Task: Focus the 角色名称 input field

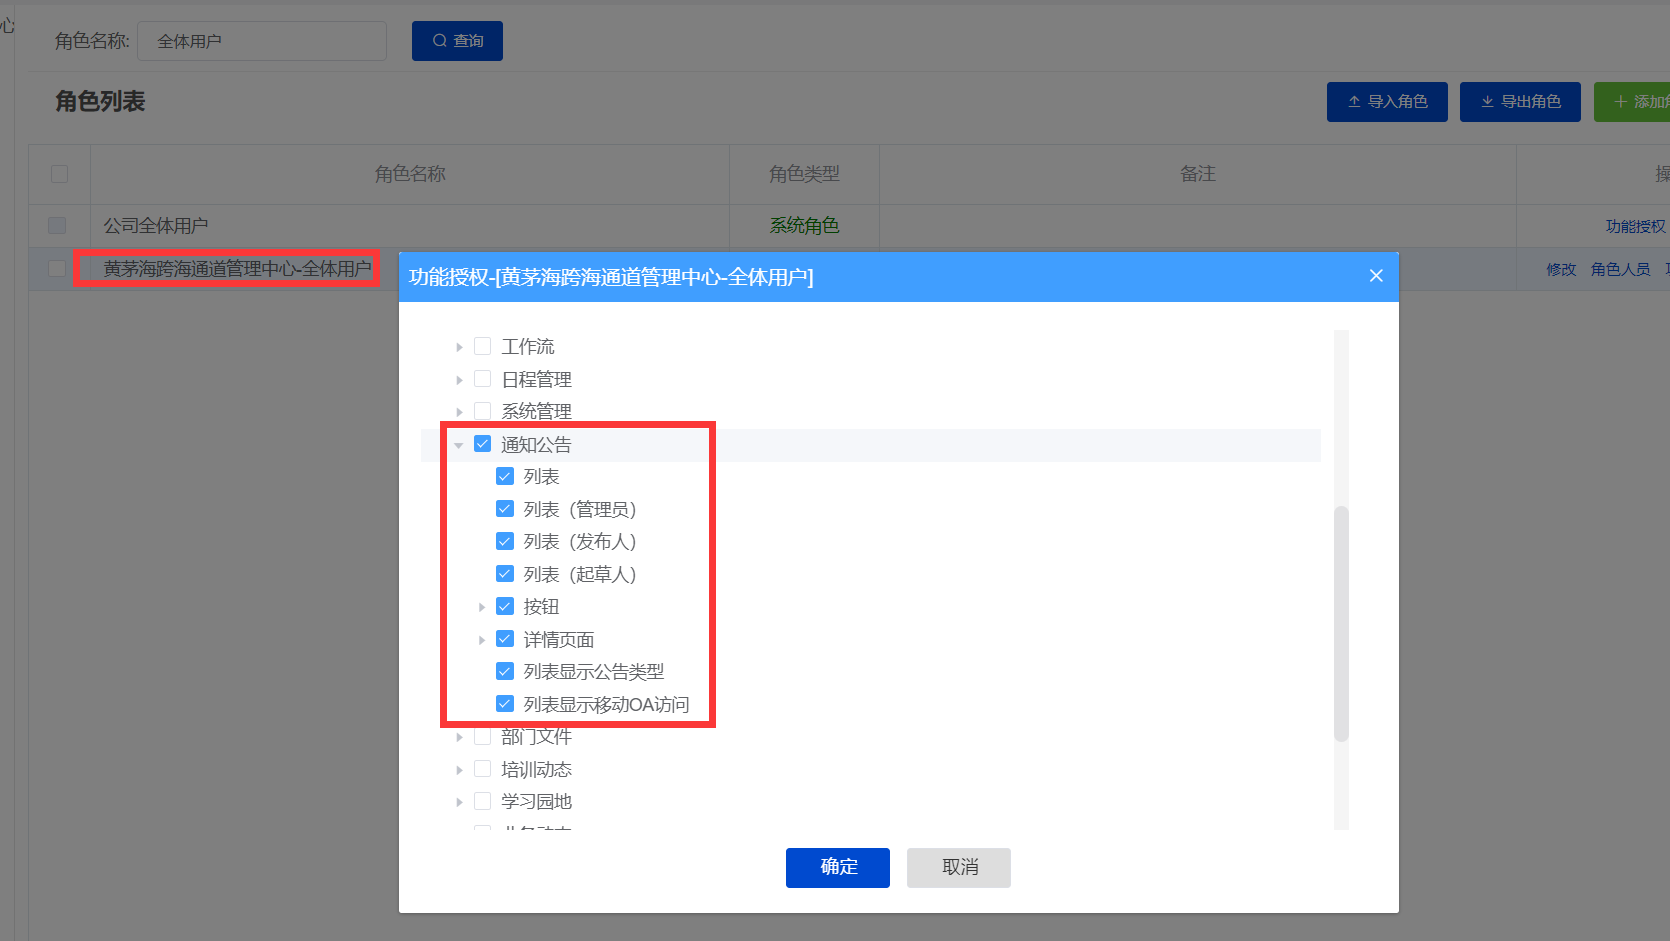Action: click(262, 41)
